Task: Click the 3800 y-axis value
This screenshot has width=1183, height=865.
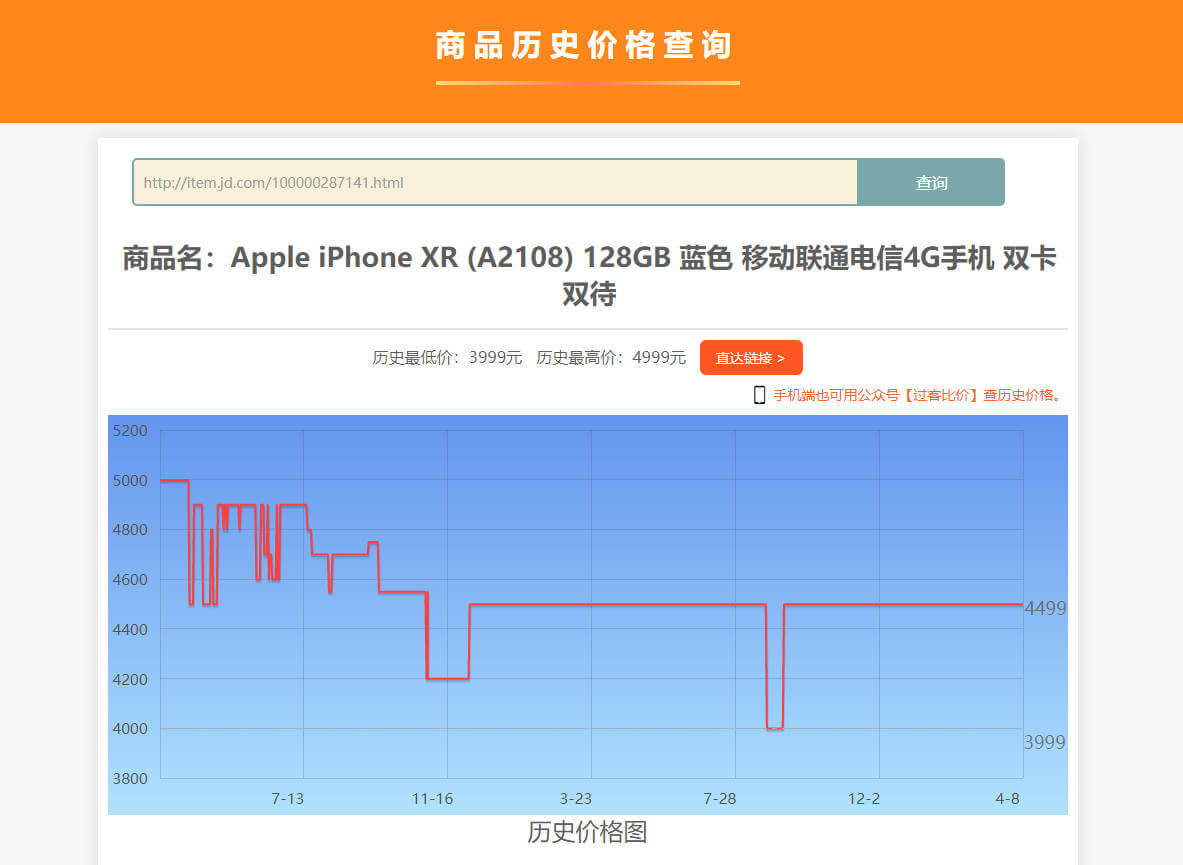Action: point(130,778)
